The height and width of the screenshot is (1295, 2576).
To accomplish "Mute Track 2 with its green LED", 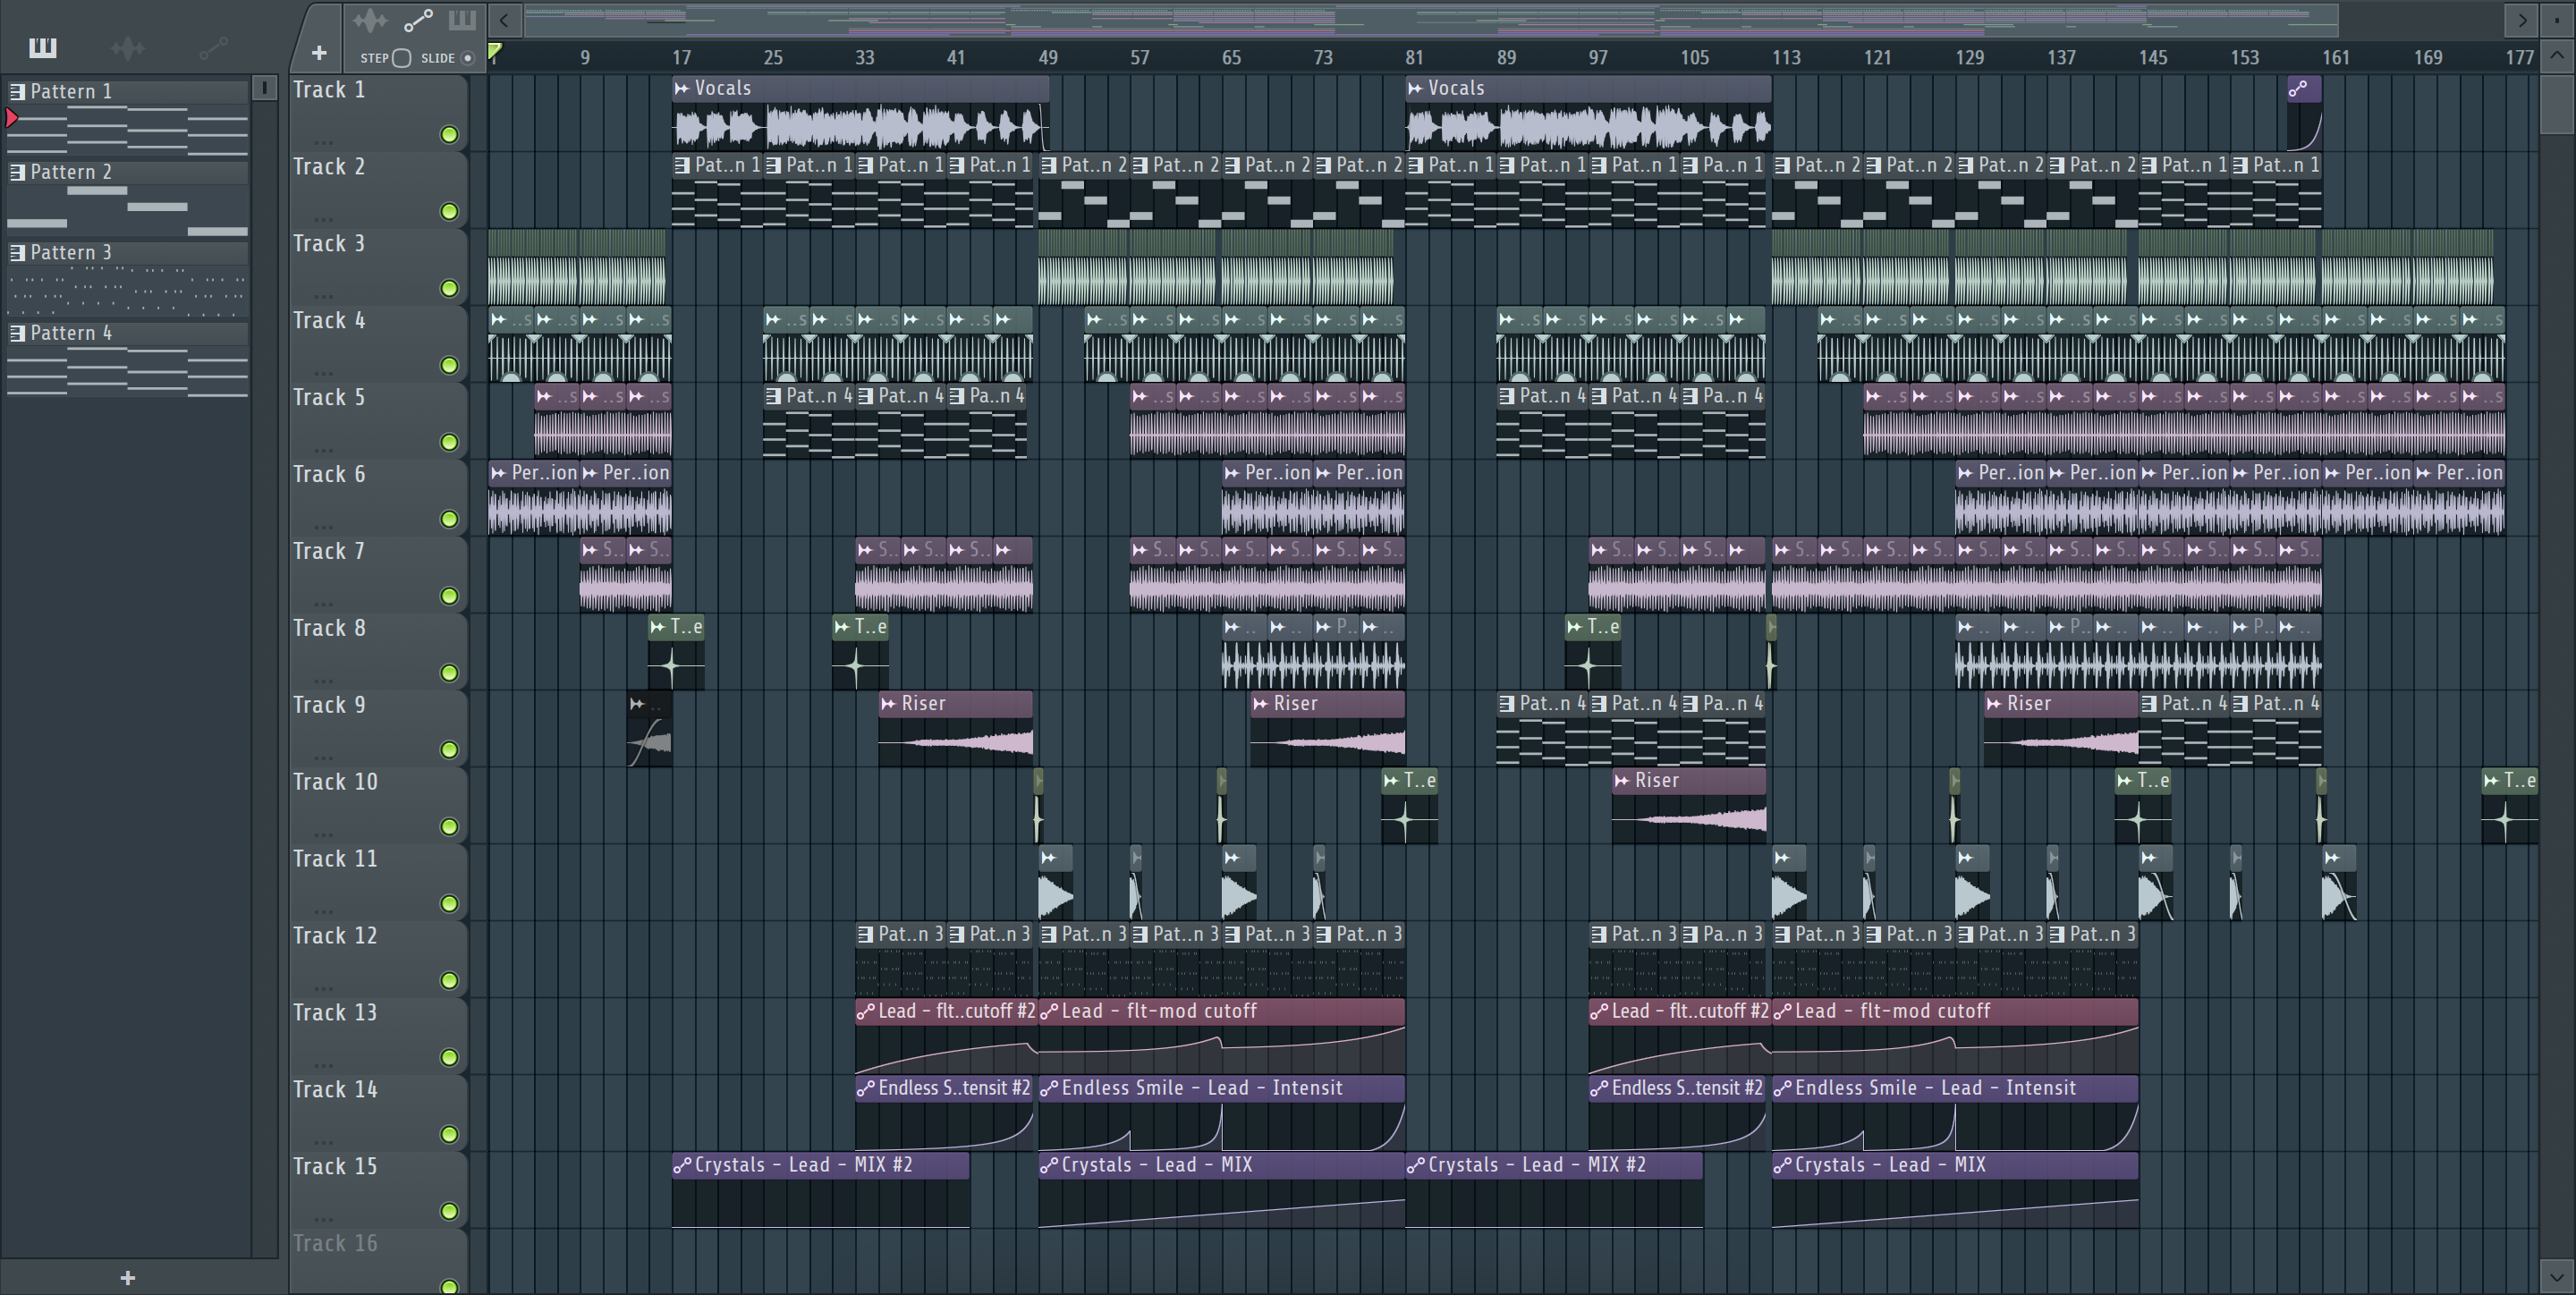I will [449, 212].
